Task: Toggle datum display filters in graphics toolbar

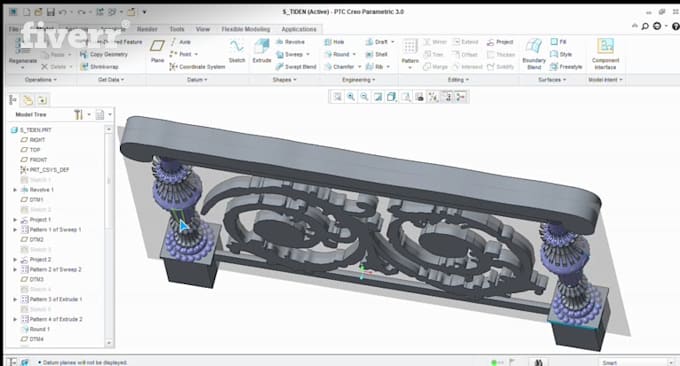Action: coord(433,97)
